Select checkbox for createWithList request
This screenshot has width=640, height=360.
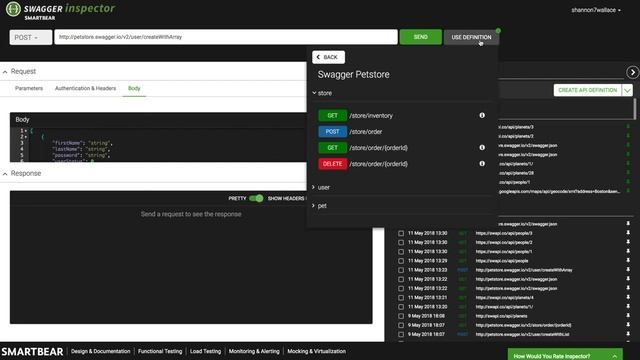[x=401, y=334]
